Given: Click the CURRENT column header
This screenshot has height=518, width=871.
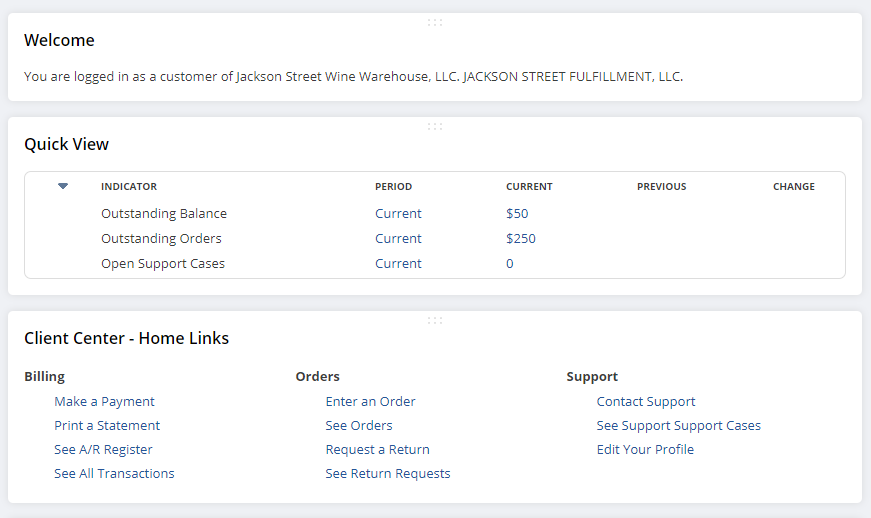Looking at the screenshot, I should coord(529,187).
